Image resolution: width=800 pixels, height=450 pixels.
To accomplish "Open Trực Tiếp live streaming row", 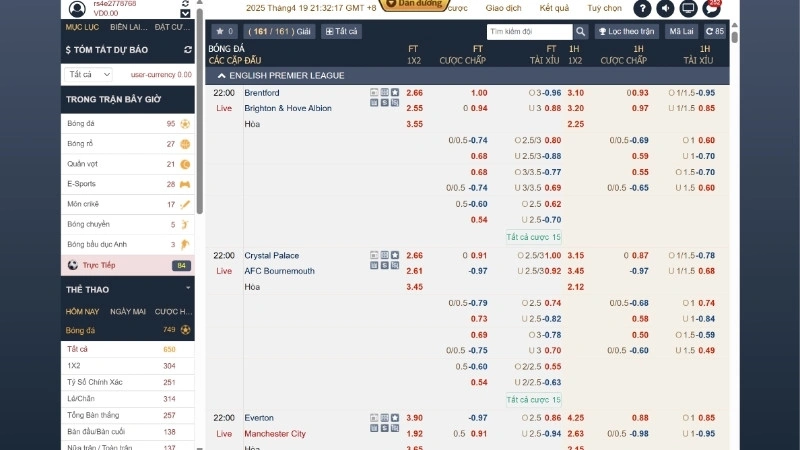I will pos(128,265).
